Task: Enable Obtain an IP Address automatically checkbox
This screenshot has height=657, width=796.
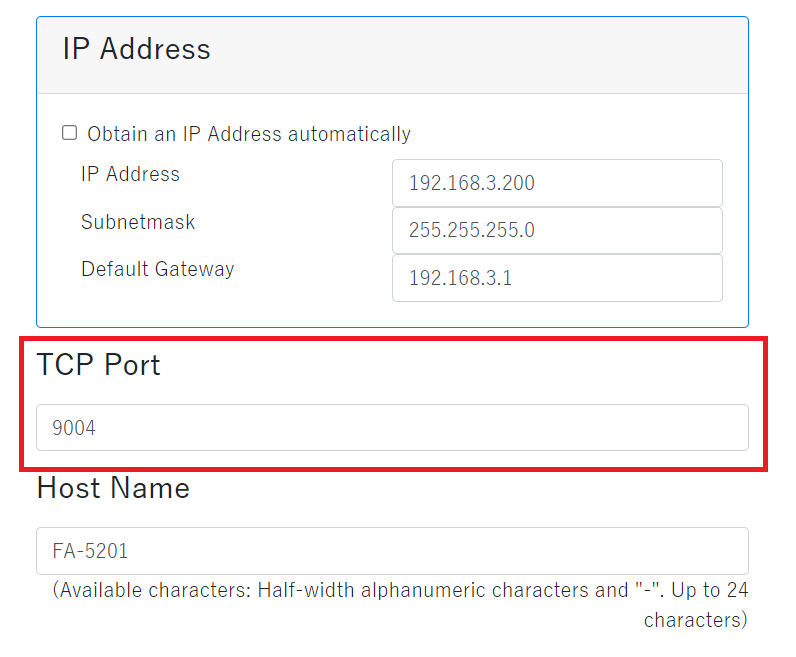Action: (x=69, y=133)
